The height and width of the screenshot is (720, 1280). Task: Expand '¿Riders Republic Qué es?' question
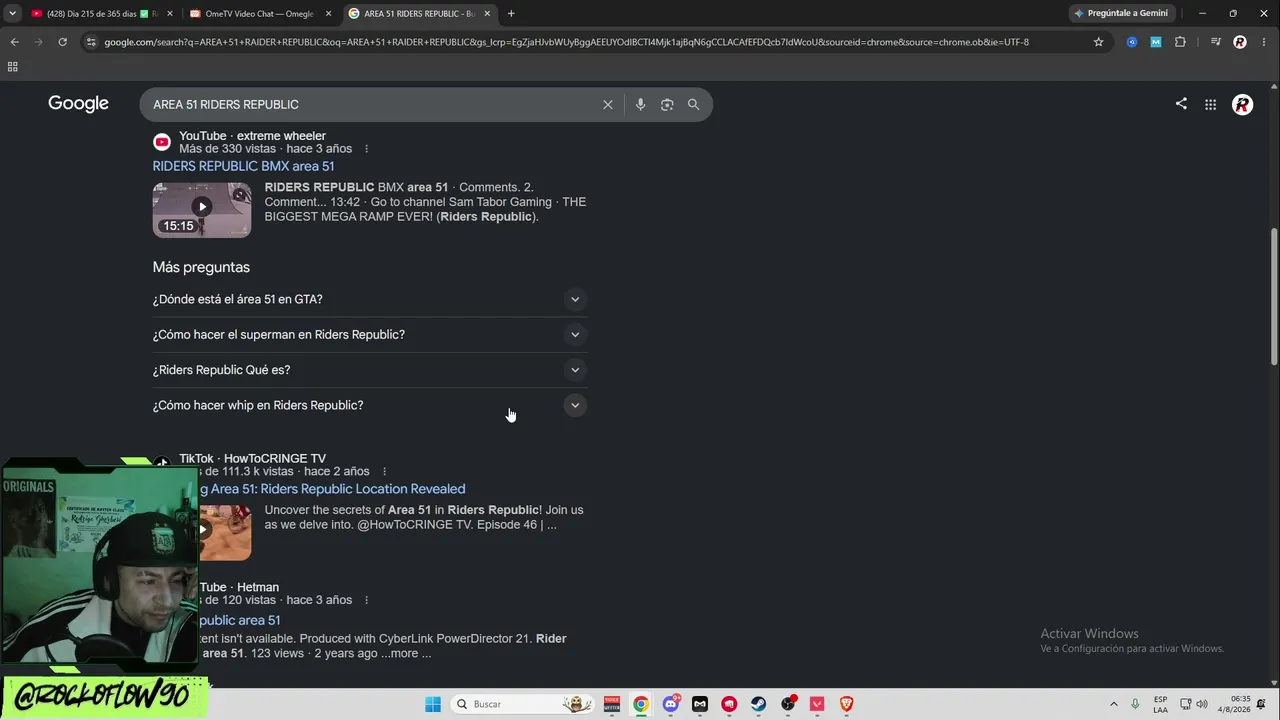click(370, 370)
